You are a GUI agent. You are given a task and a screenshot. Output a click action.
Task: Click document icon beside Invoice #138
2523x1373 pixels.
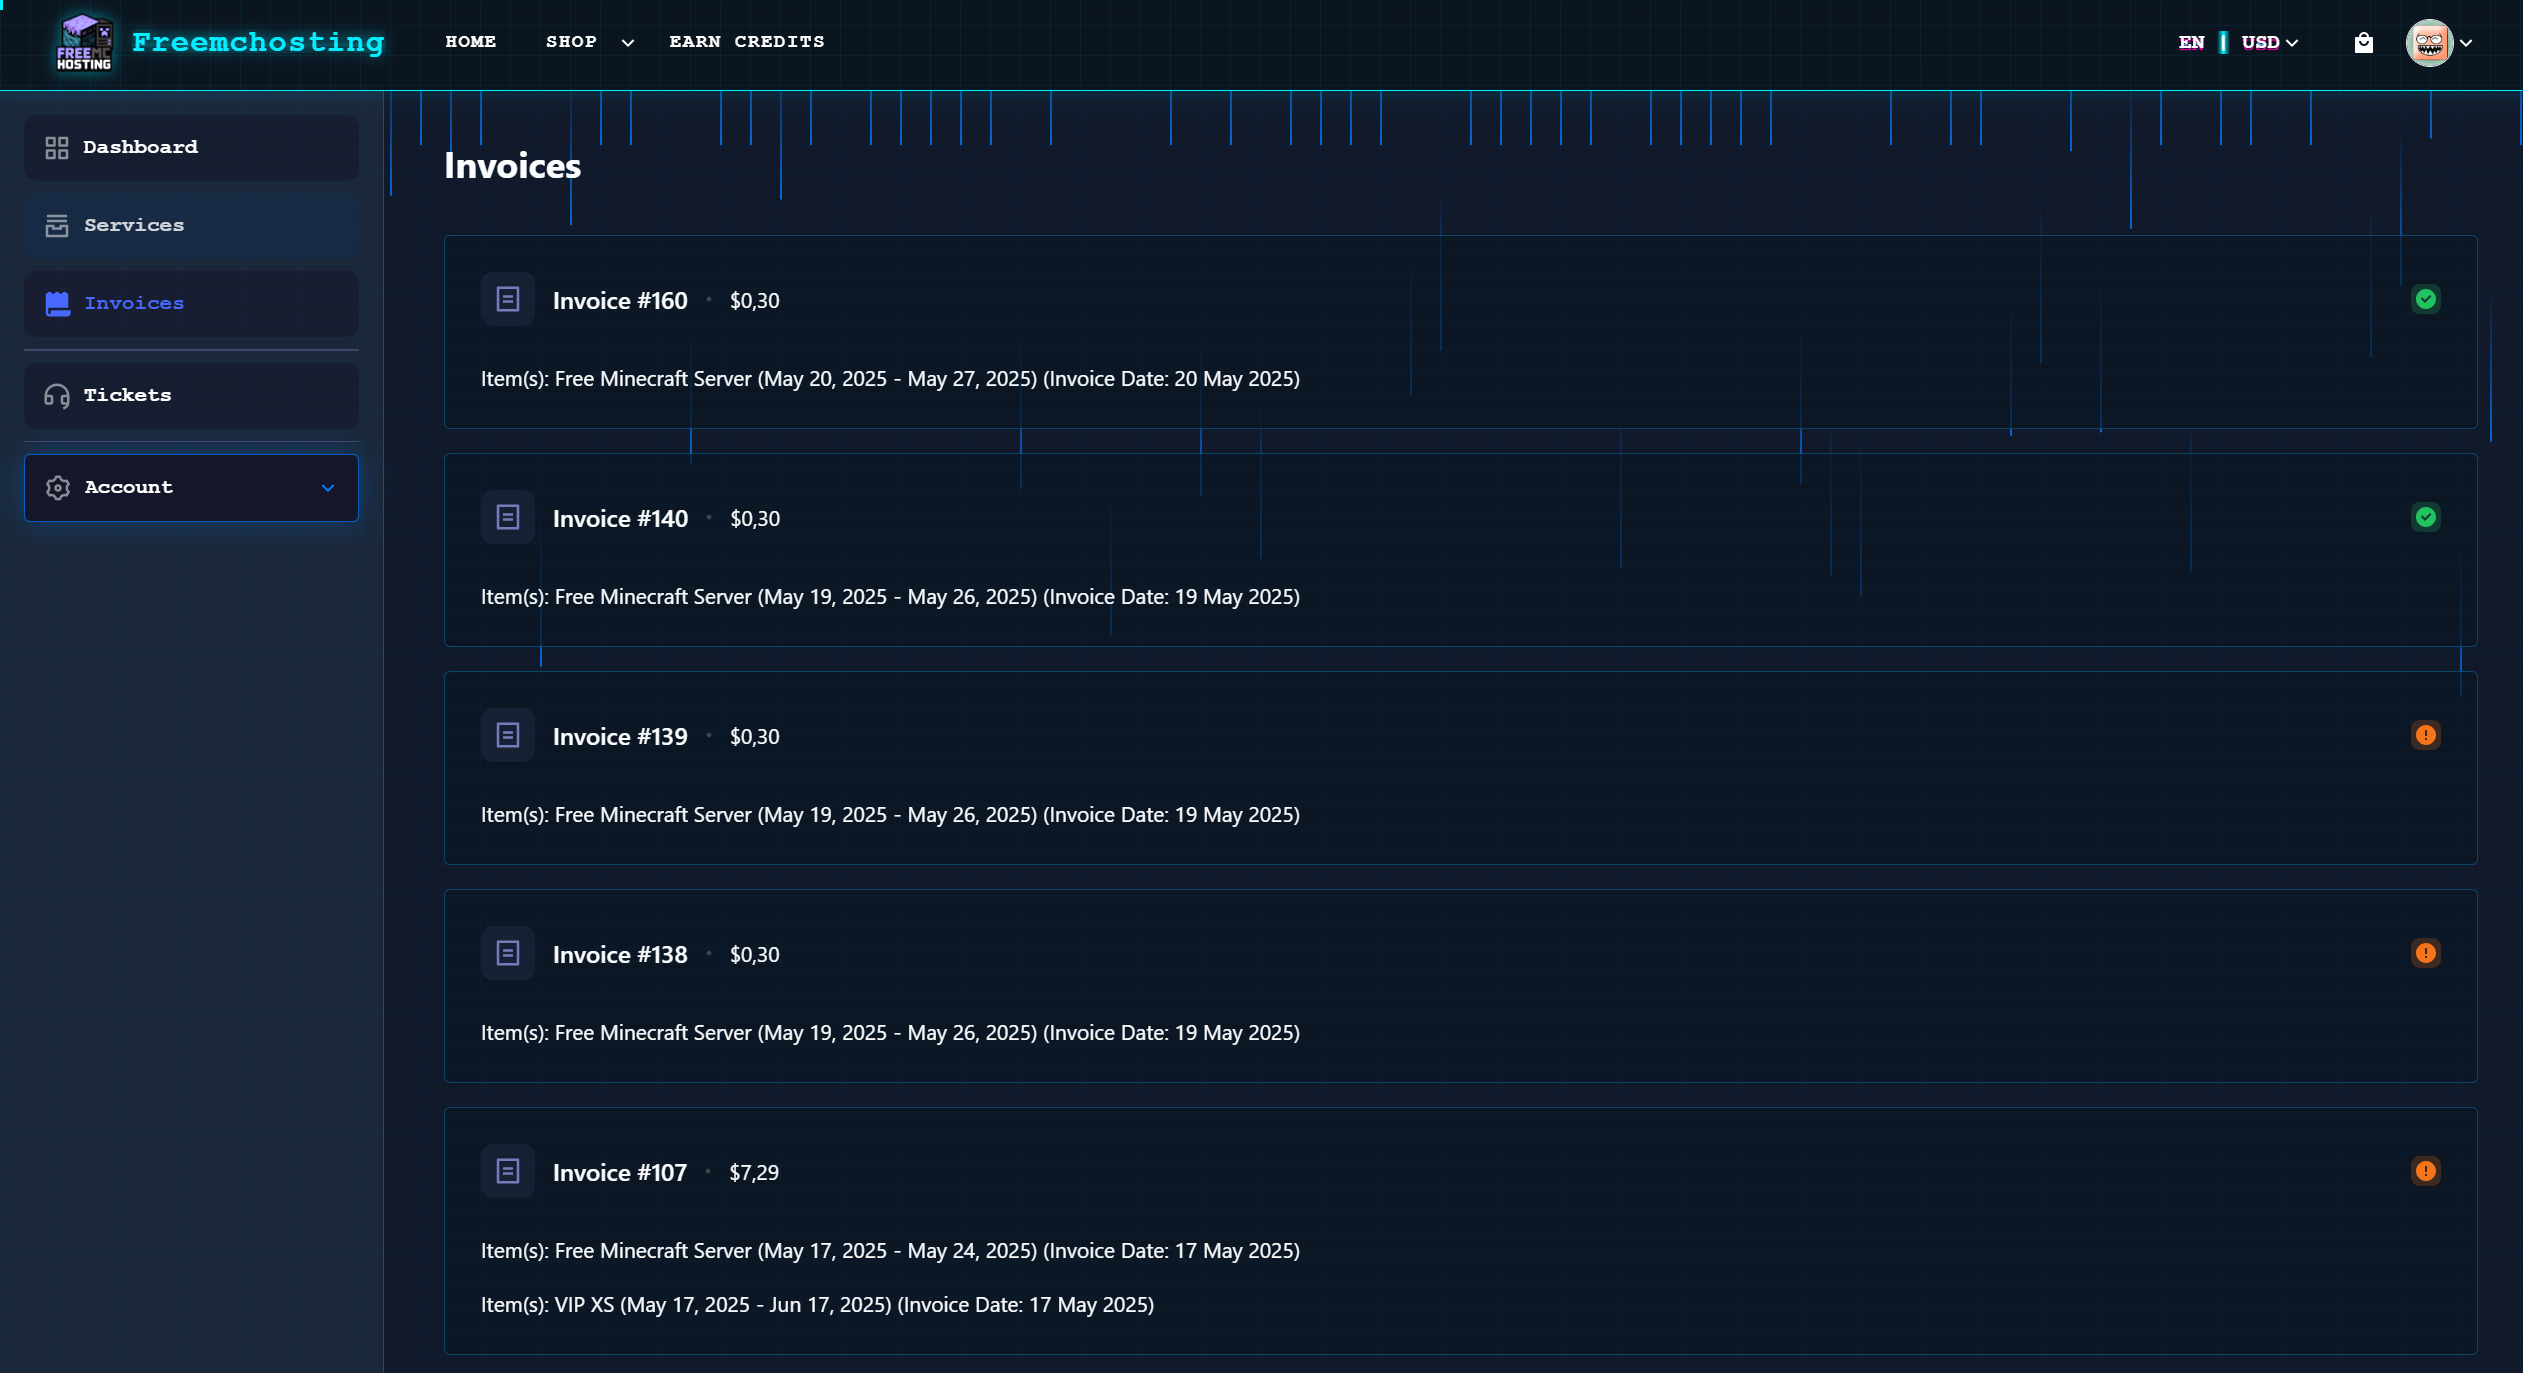[508, 953]
